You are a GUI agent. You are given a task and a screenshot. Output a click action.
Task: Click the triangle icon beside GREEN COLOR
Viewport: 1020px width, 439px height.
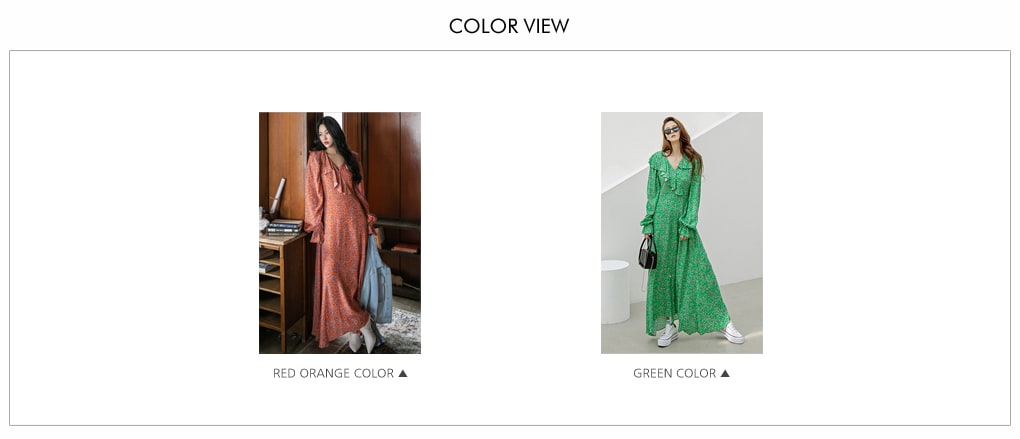[725, 373]
